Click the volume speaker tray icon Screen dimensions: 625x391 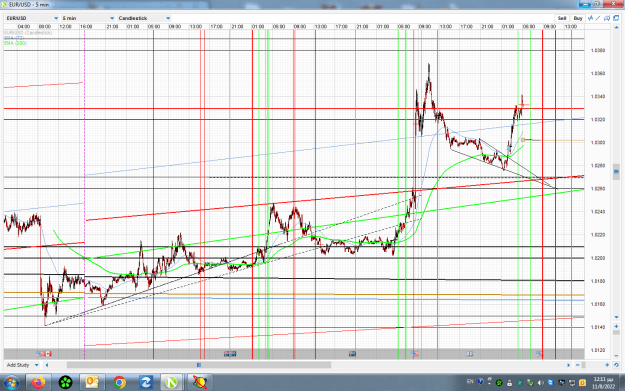point(541,383)
